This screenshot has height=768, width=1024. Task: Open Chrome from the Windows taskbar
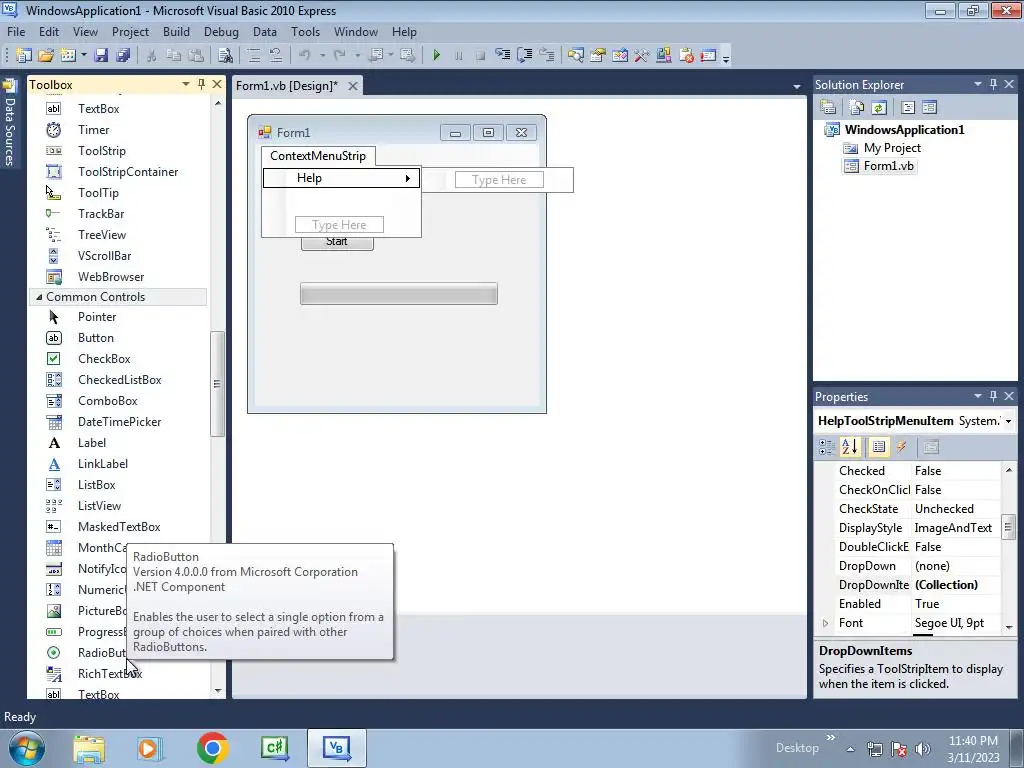[212, 748]
